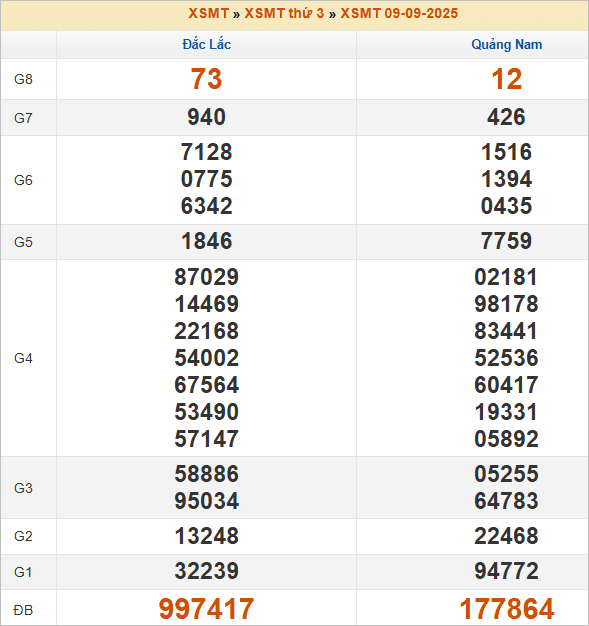
Task: Click G1 number 32239
Action: point(206,571)
